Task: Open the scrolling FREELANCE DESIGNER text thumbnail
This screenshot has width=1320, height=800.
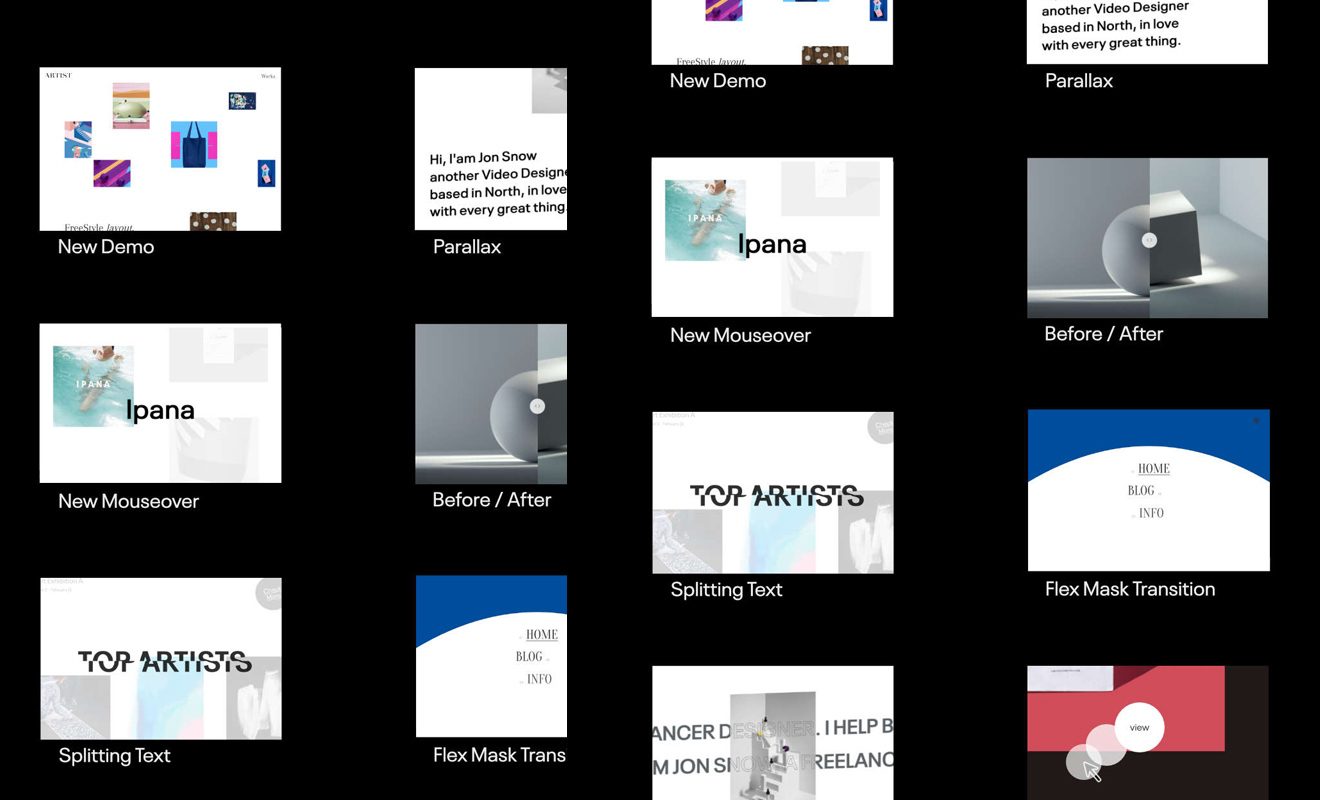Action: [772, 733]
